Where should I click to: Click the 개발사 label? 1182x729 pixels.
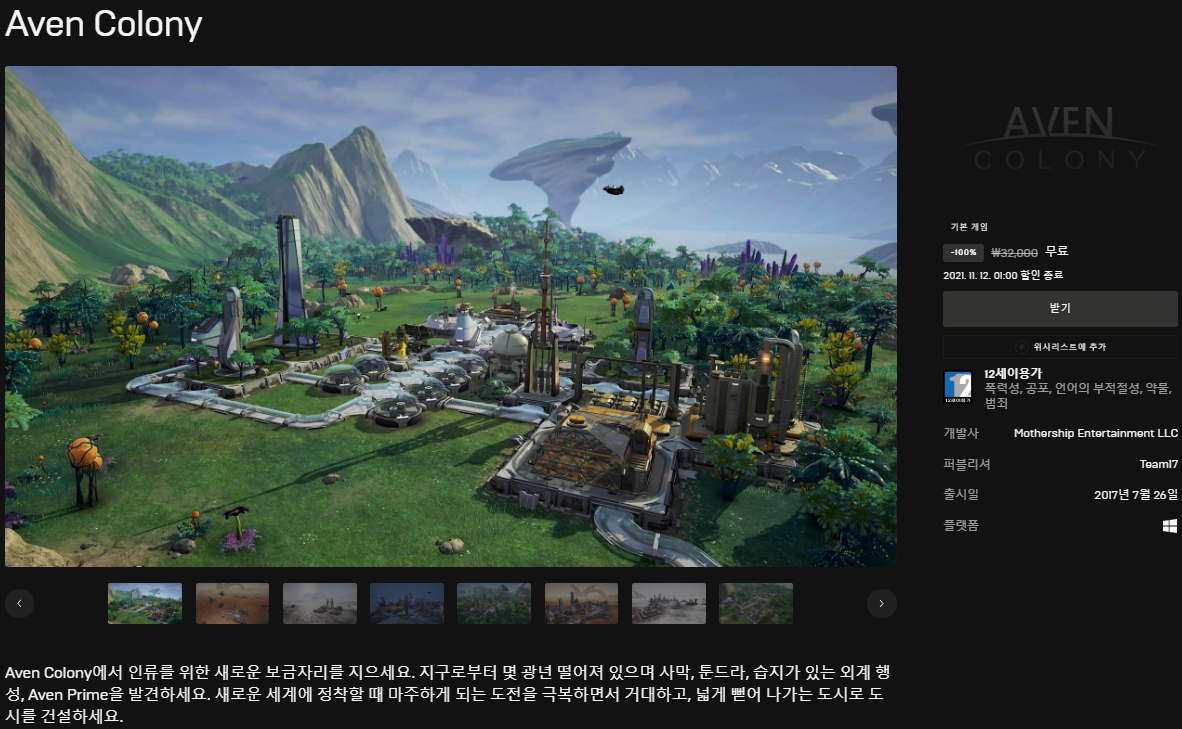961,433
